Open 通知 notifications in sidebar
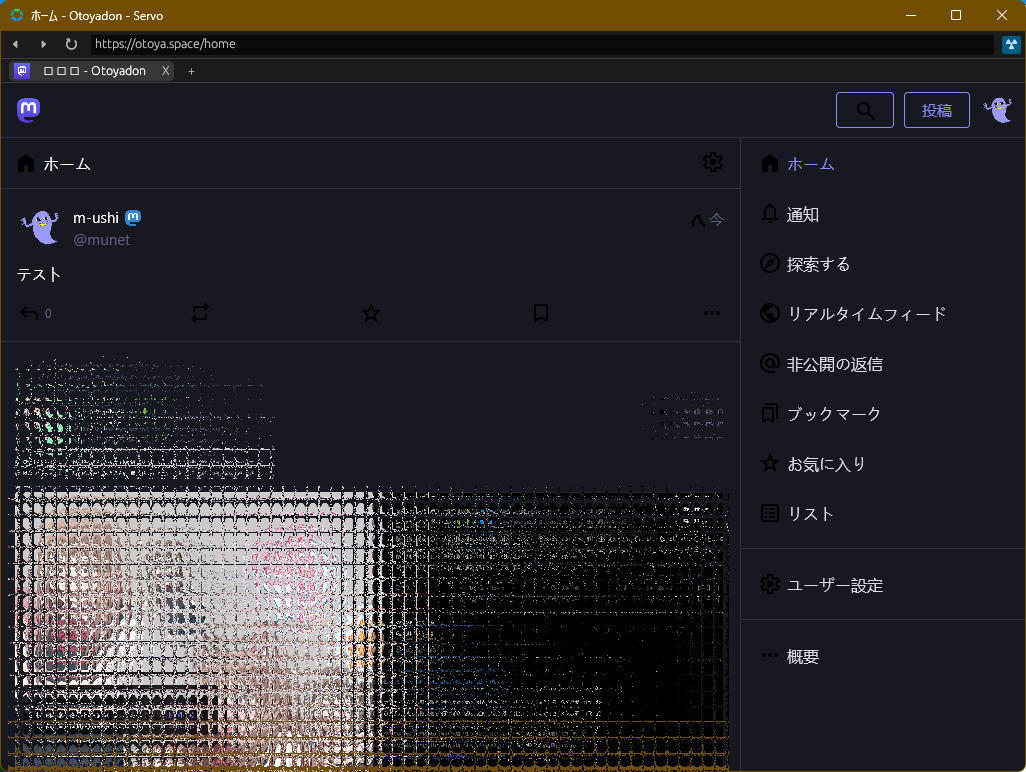Screen dimensions: 1026x772 tap(802, 214)
